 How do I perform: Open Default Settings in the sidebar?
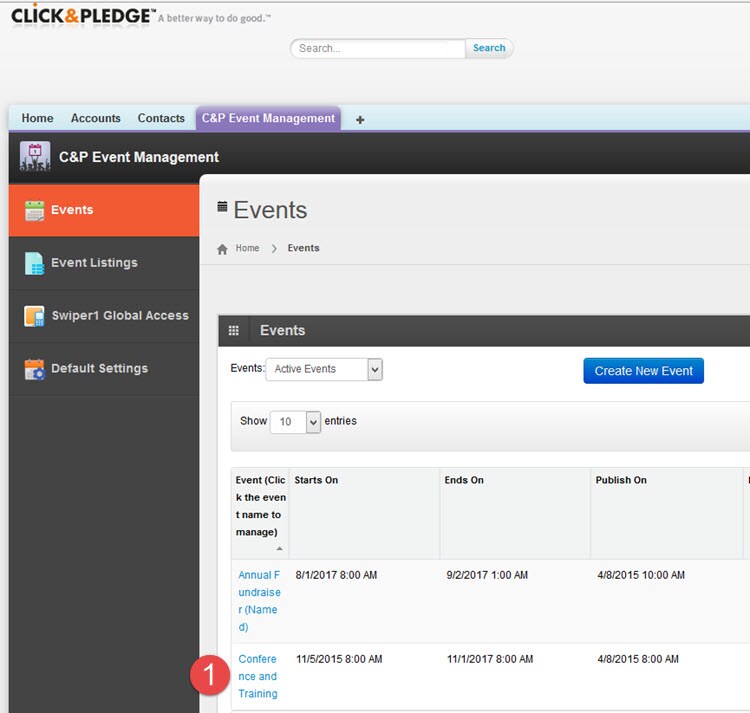pyautogui.click(x=104, y=369)
